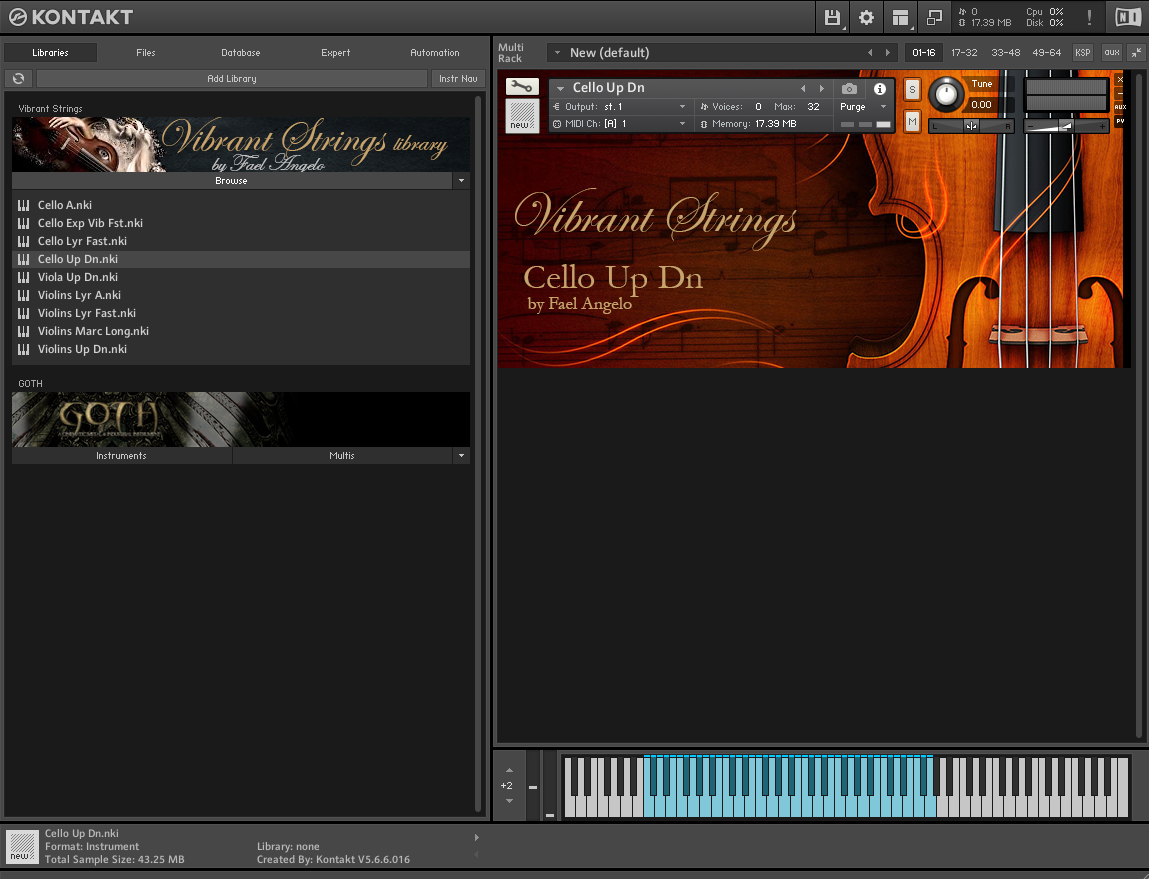Toggle the instrument PV button
Screen dimensions: 1149x879
[1120, 121]
